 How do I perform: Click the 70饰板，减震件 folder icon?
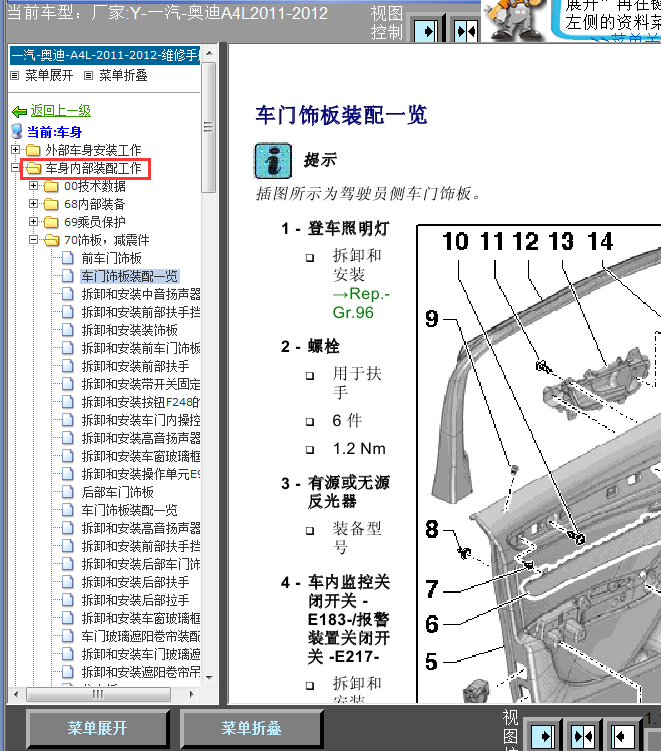click(x=51, y=240)
